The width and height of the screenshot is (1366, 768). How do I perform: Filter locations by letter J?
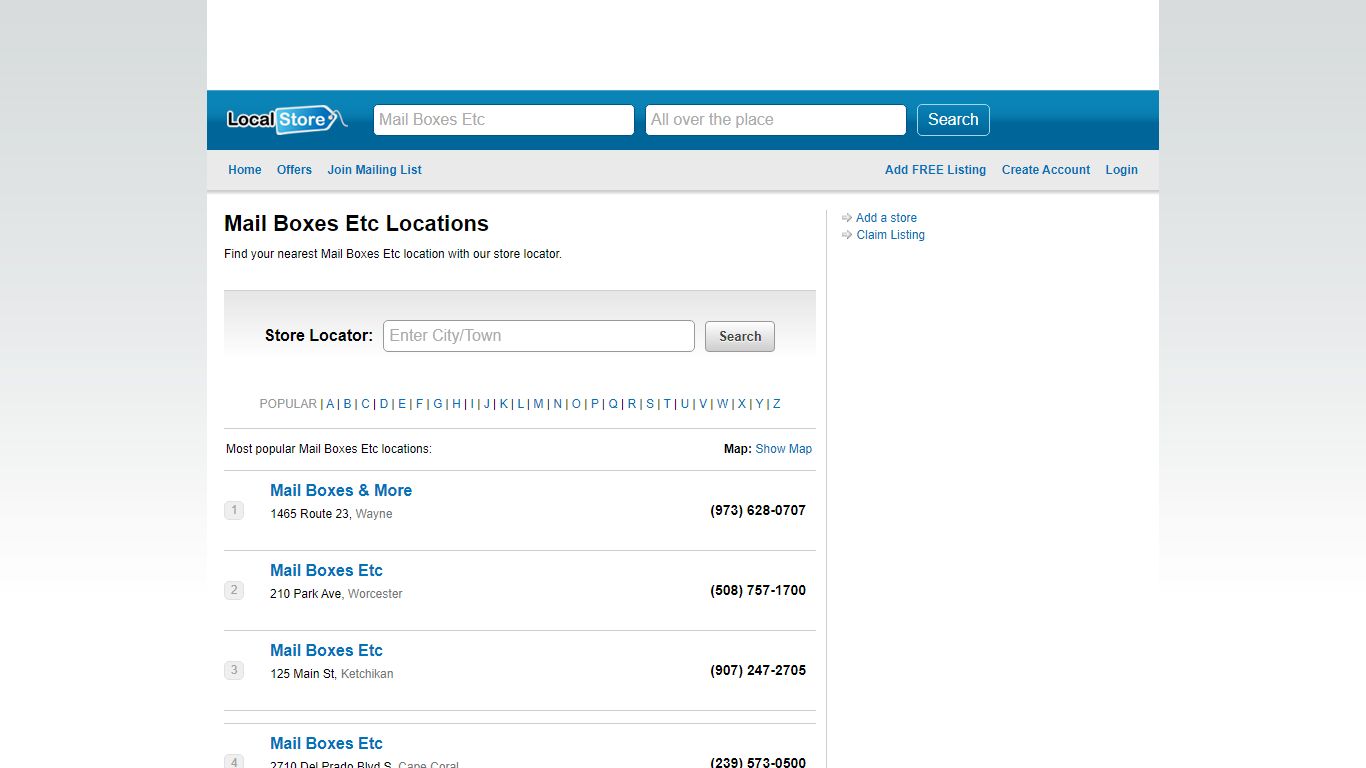[x=487, y=404]
